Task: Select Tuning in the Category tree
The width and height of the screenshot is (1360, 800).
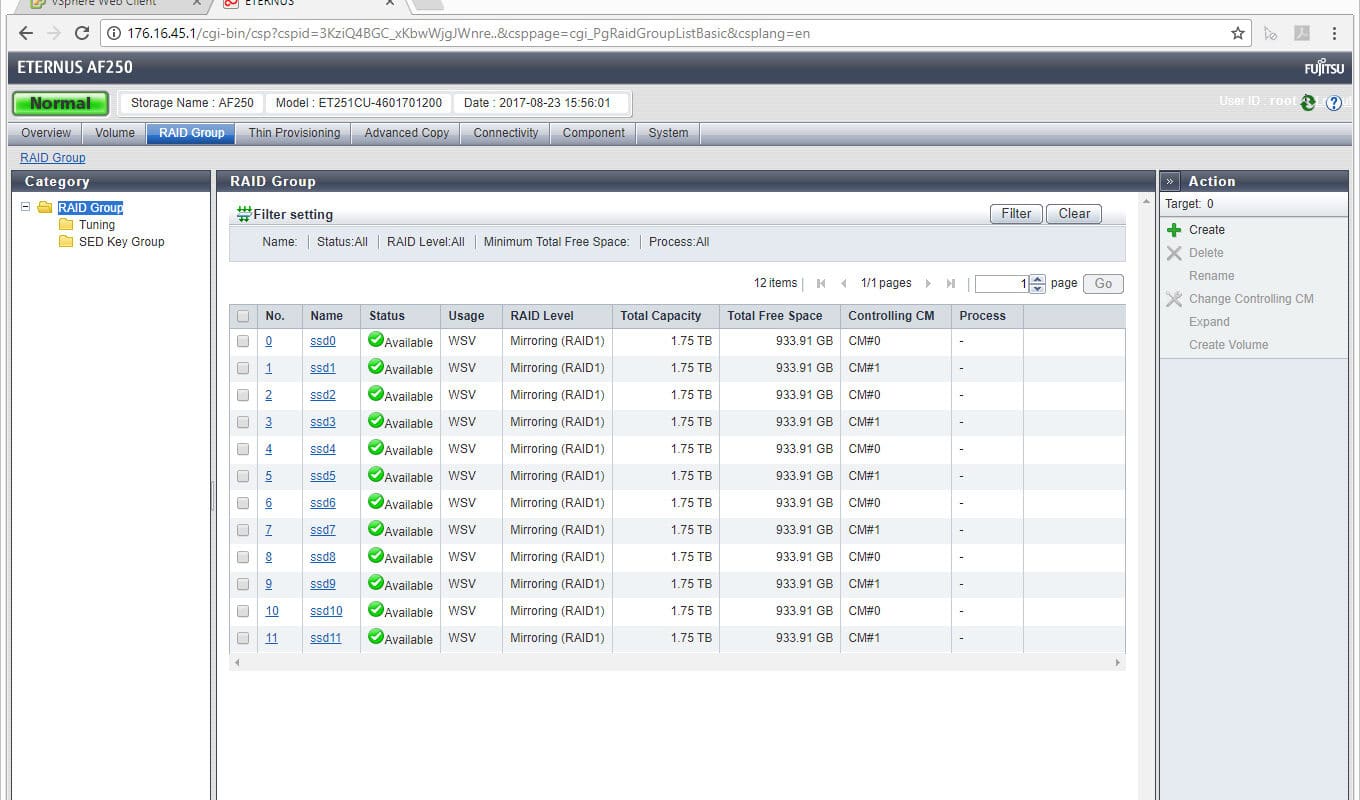Action: point(97,225)
